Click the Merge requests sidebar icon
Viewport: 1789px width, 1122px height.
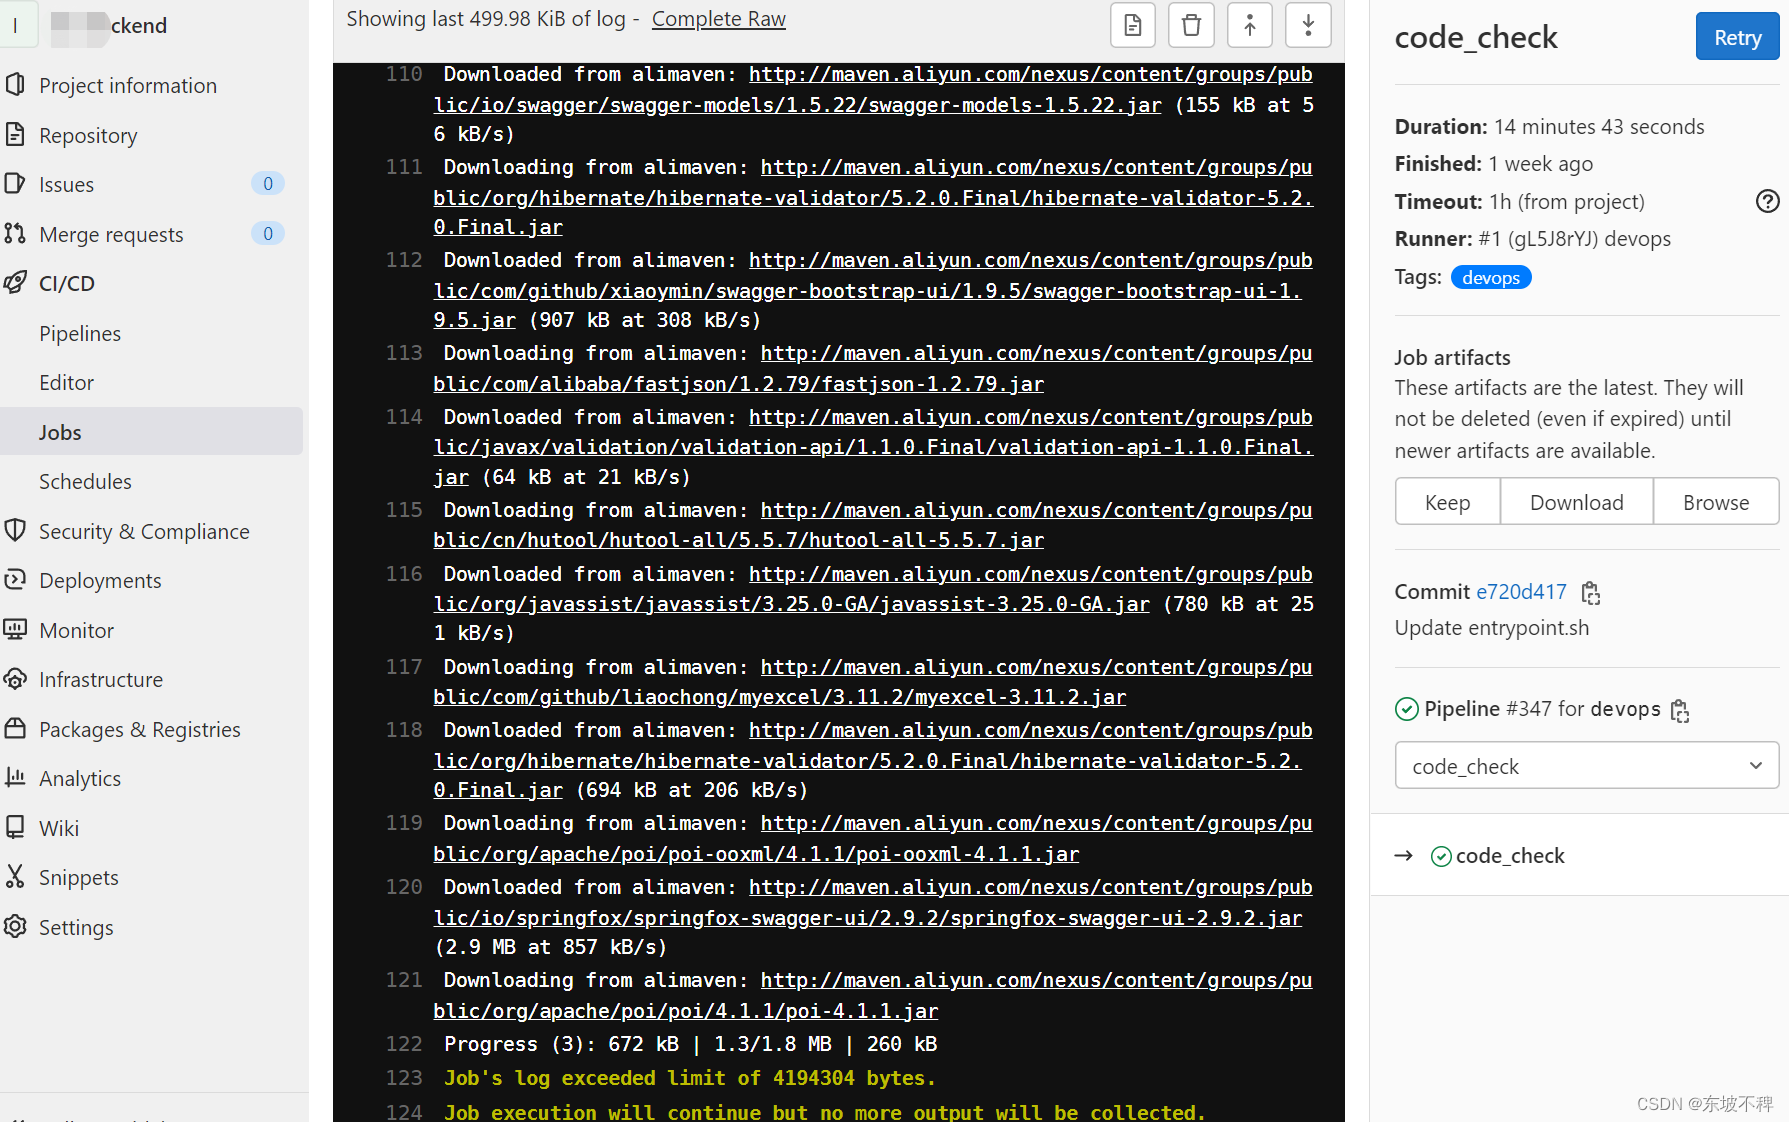pyautogui.click(x=15, y=233)
